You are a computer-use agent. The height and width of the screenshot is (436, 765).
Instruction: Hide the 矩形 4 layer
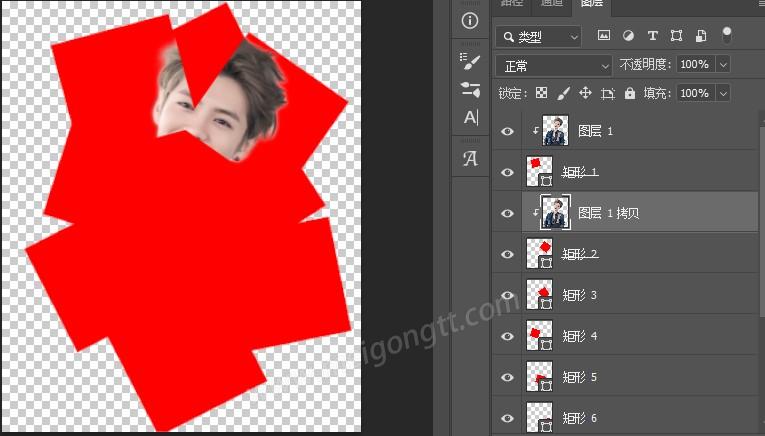[507, 336]
